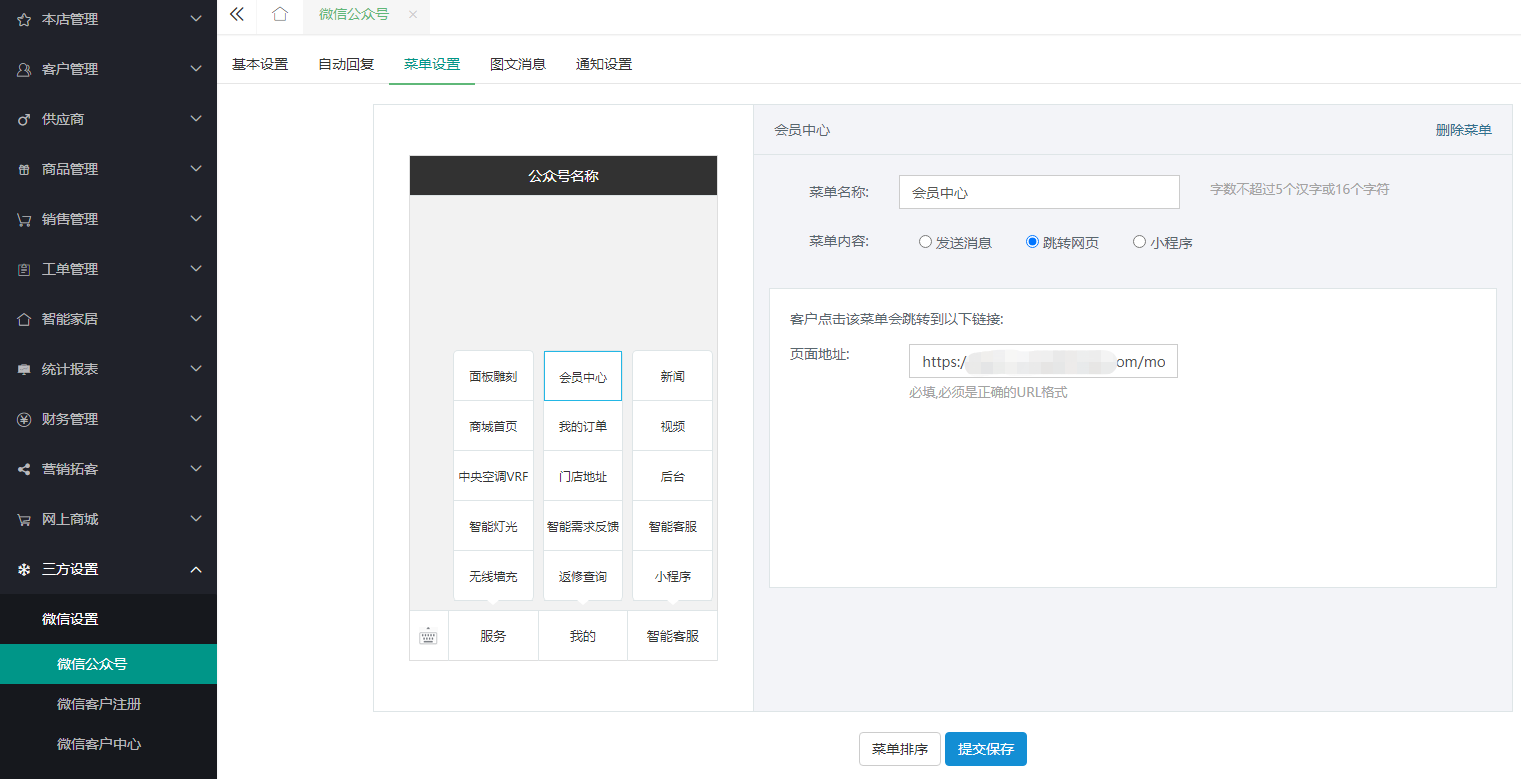Click the share icon beside 营销拓客
1521x779 pixels.
click(x=24, y=469)
